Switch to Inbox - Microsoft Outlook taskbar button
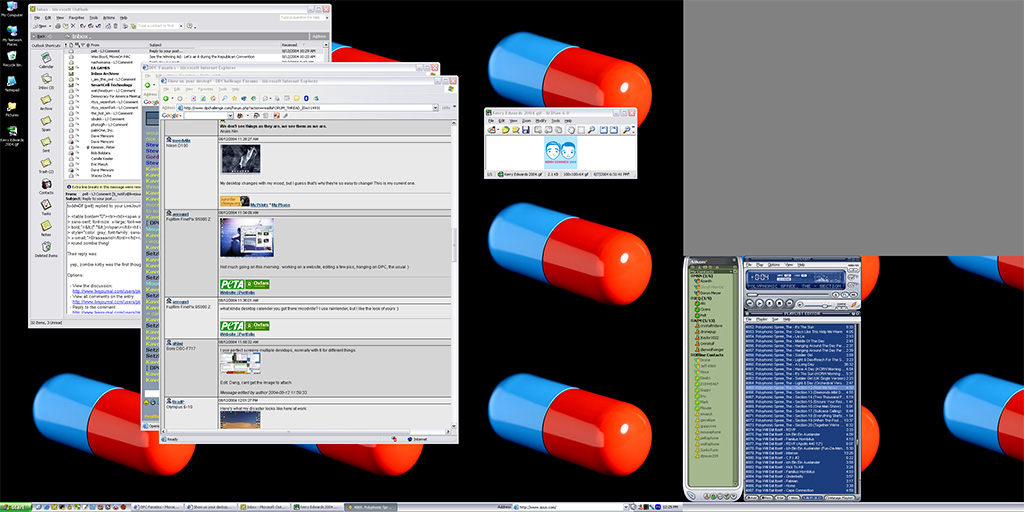This screenshot has height=512, width=1024. (264, 507)
